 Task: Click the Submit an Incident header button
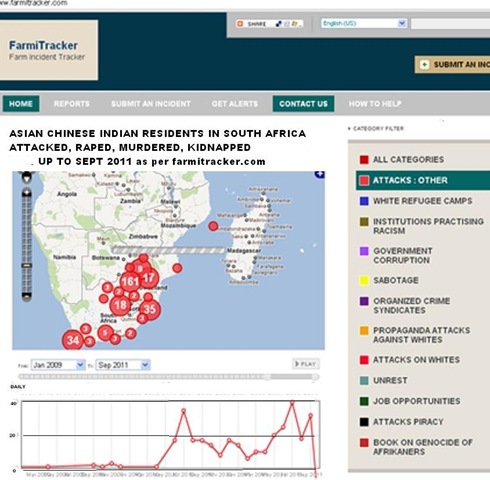(452, 64)
